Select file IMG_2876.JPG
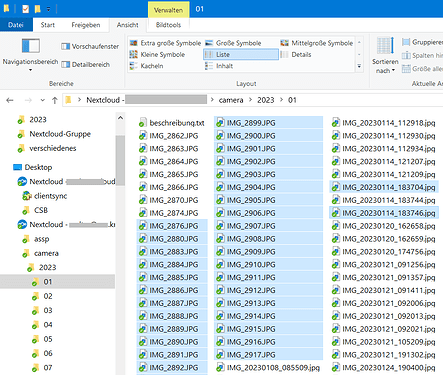443x375 pixels. pyautogui.click(x=172, y=226)
